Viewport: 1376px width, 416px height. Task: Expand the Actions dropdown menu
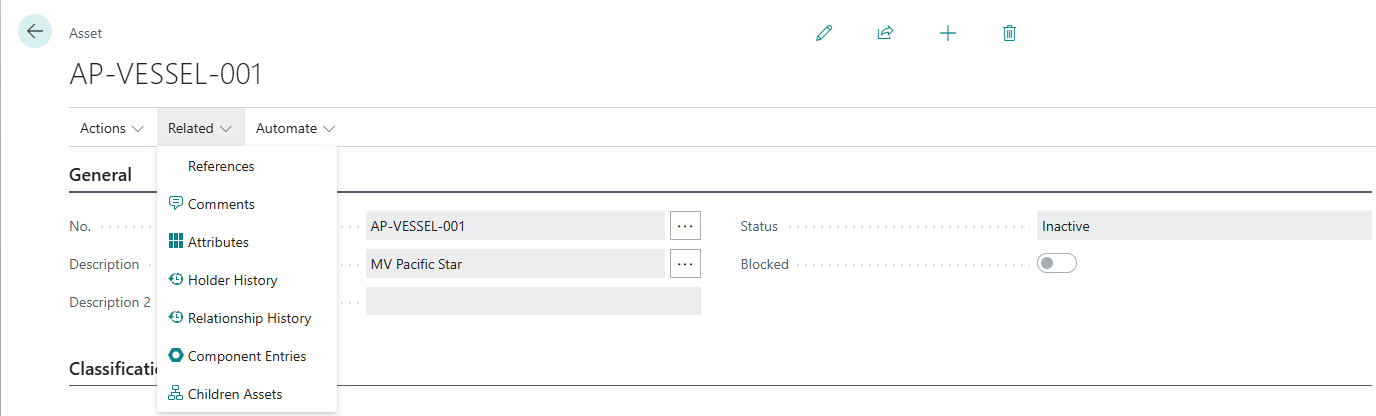pos(112,128)
